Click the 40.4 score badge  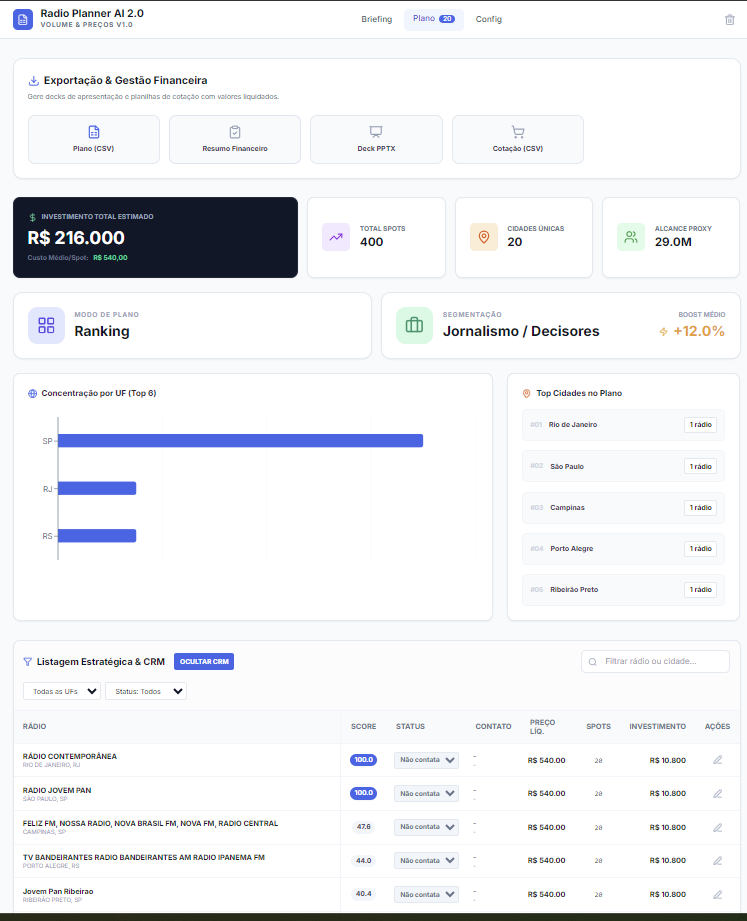364,894
